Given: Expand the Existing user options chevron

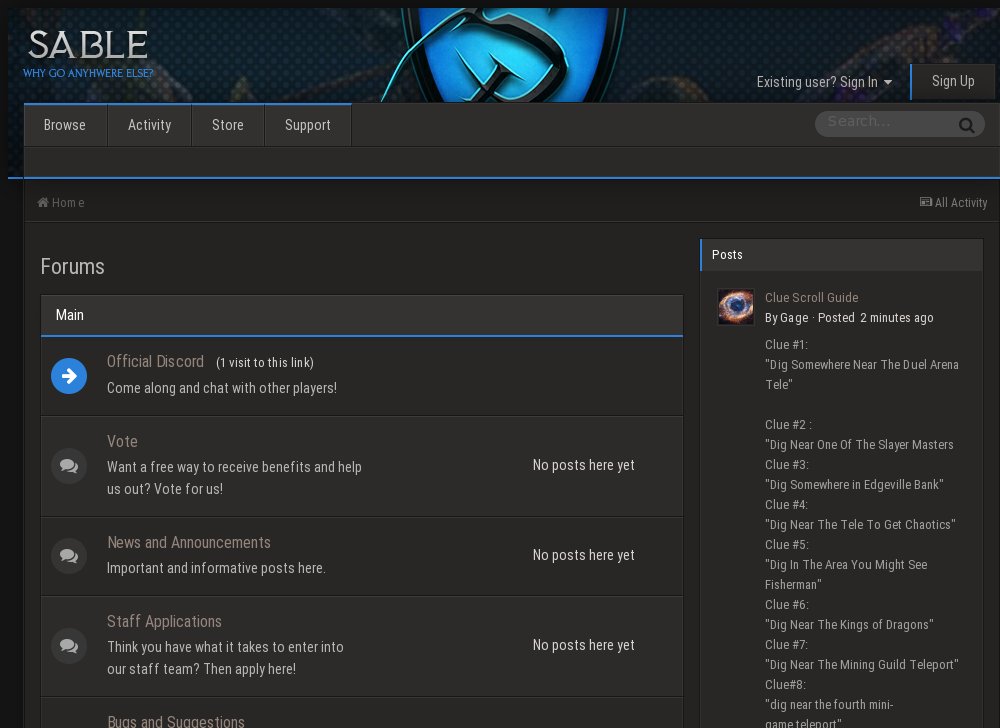Looking at the screenshot, I should [x=888, y=84].
